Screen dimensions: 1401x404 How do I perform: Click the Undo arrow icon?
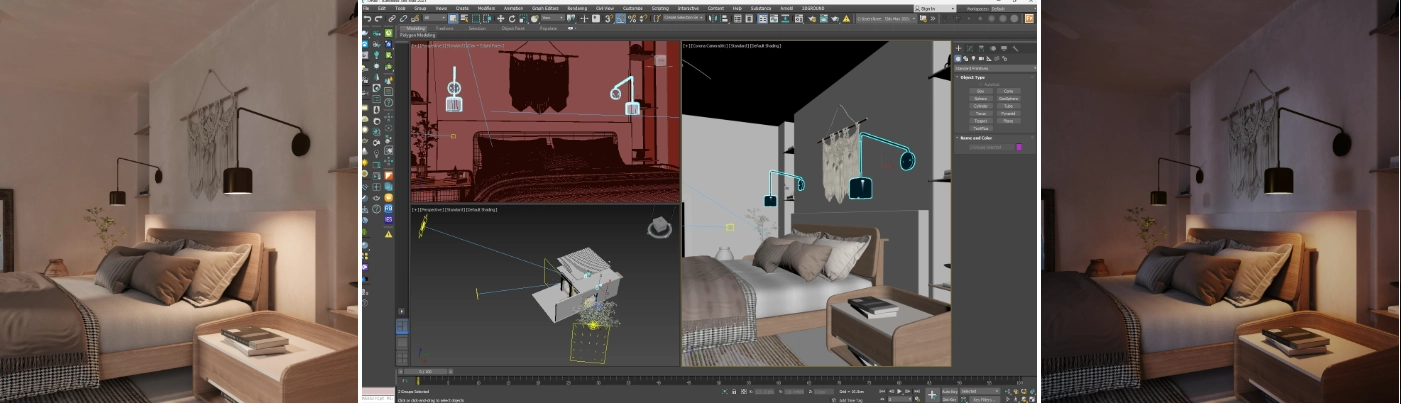coord(368,18)
